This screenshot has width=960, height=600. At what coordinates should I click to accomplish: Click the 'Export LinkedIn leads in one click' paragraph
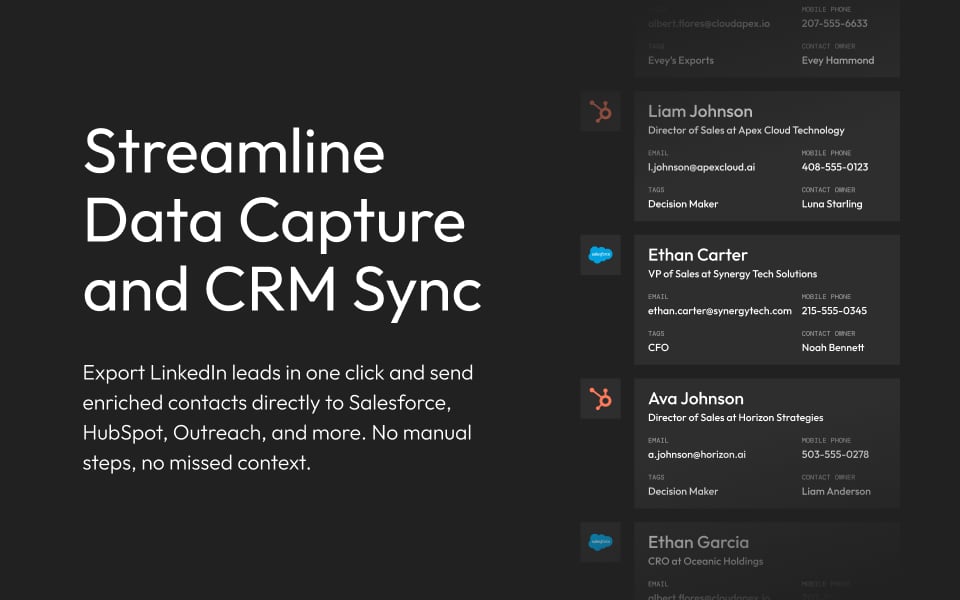278,418
